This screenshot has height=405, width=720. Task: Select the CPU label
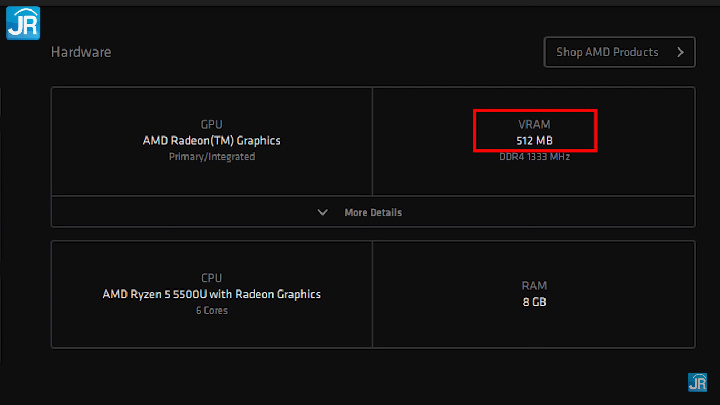tap(211, 278)
